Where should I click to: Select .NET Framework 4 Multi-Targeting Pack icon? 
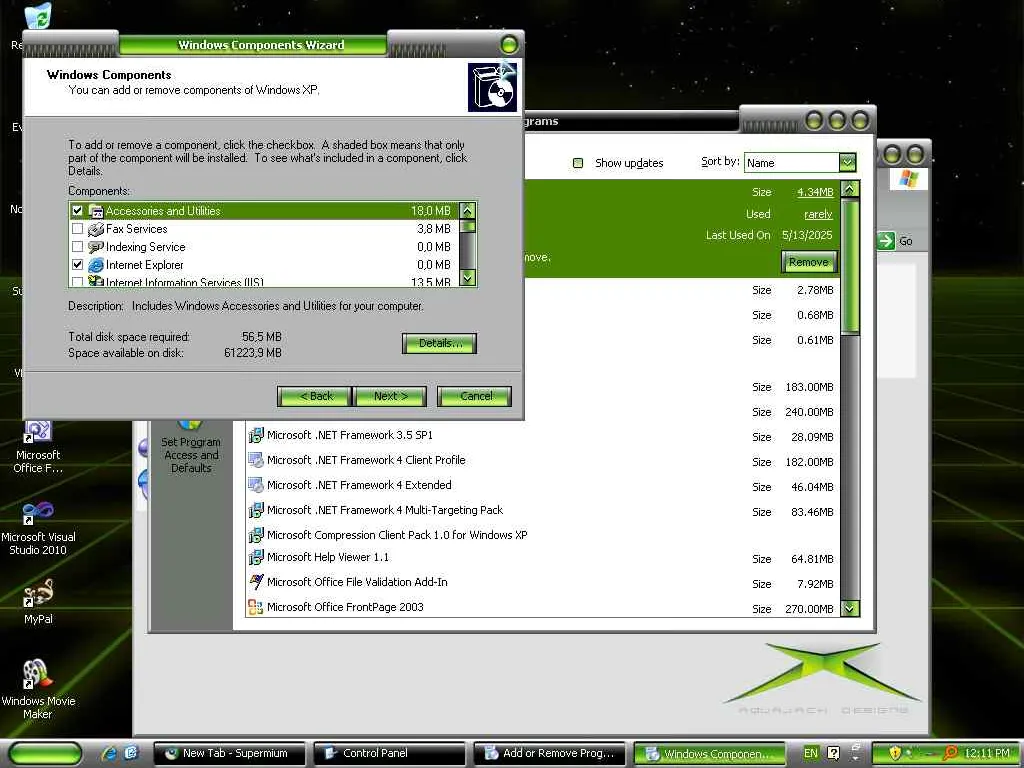pos(255,510)
